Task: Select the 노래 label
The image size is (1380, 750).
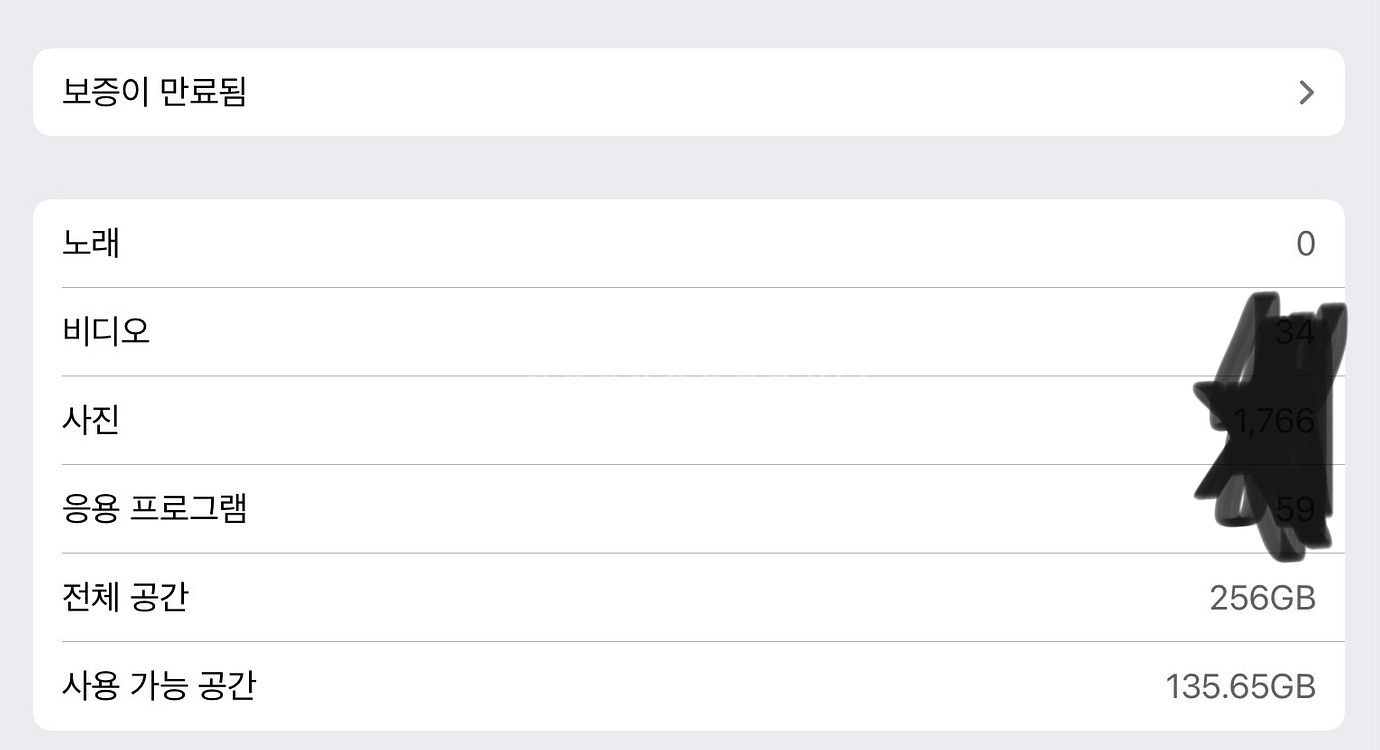Action: pyautogui.click(x=91, y=243)
